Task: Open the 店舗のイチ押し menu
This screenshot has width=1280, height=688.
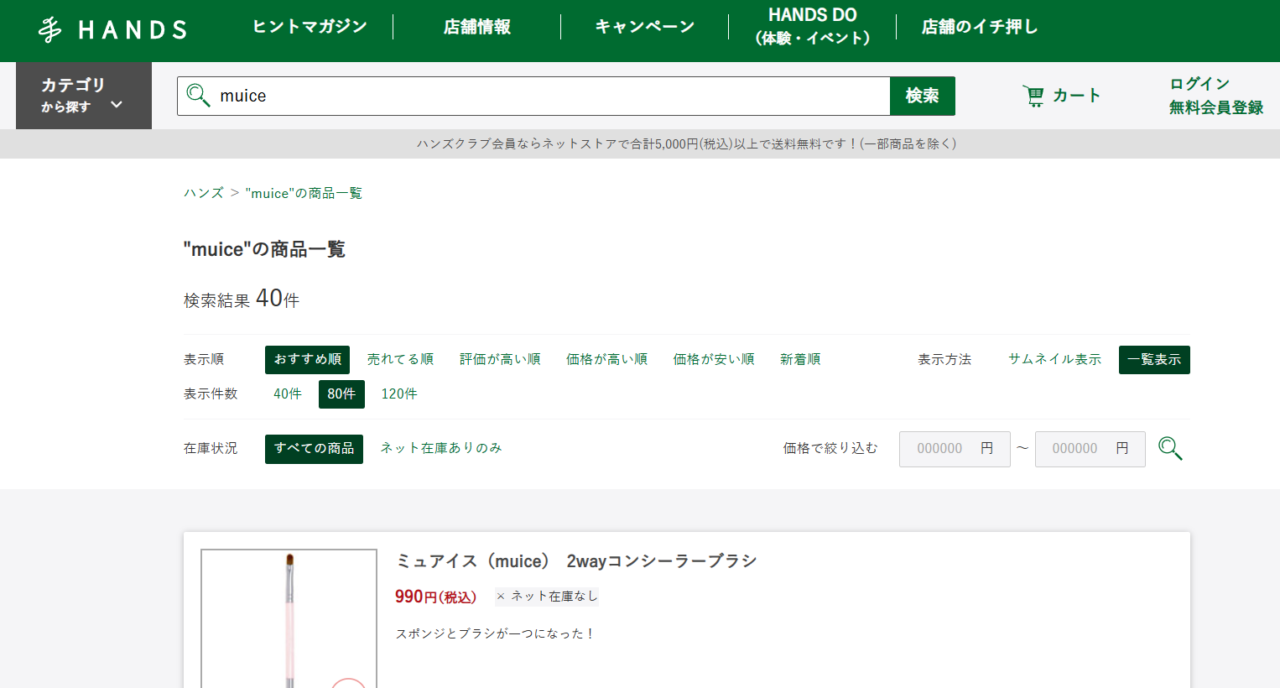Action: (x=980, y=27)
